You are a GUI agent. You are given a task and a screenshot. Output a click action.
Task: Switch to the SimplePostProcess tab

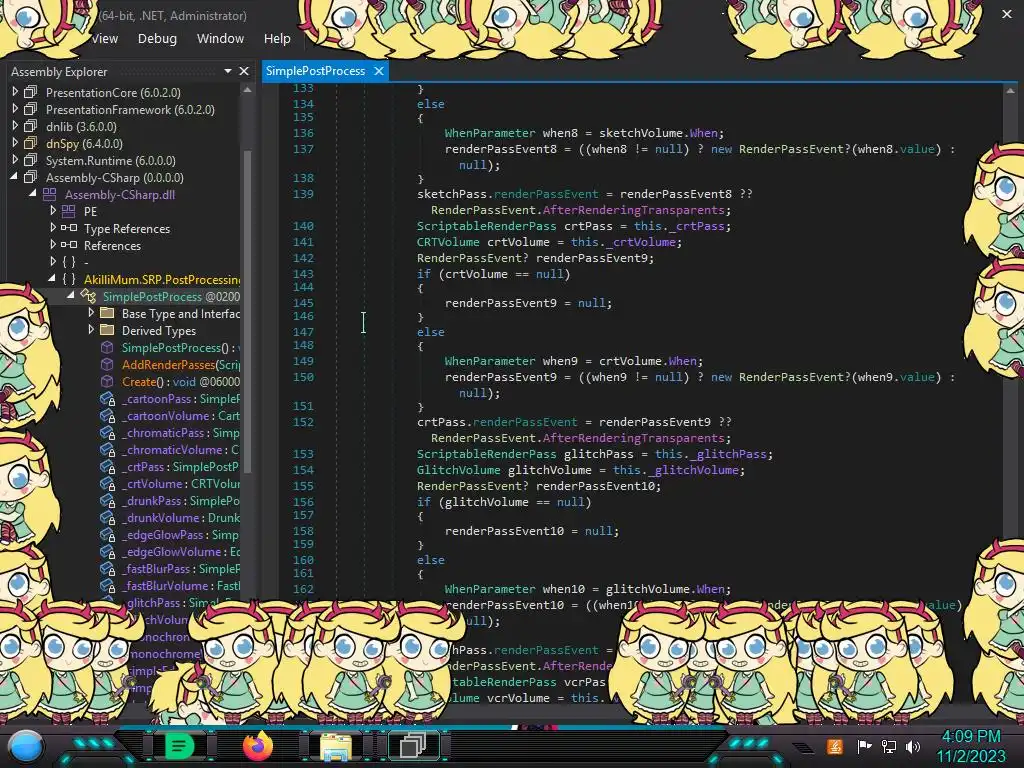(315, 71)
